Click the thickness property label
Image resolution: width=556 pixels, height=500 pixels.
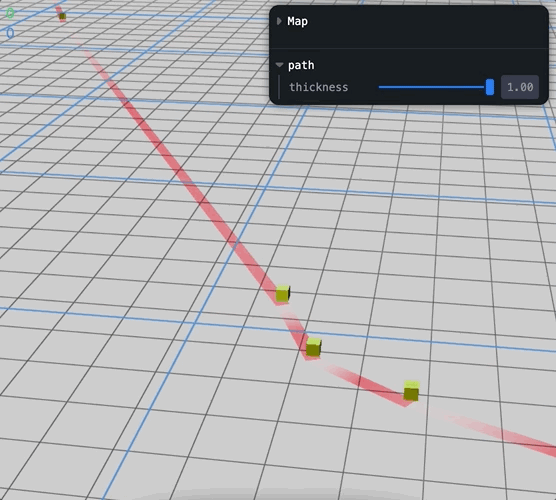[318, 87]
